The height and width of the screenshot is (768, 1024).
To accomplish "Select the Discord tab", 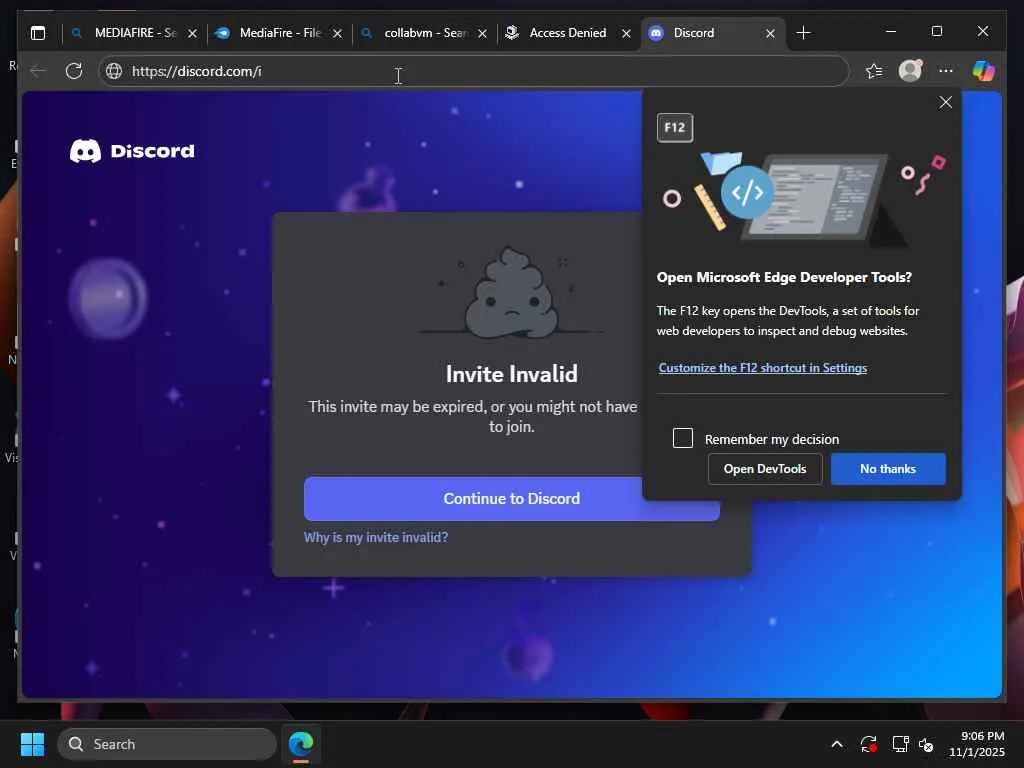I will point(712,33).
